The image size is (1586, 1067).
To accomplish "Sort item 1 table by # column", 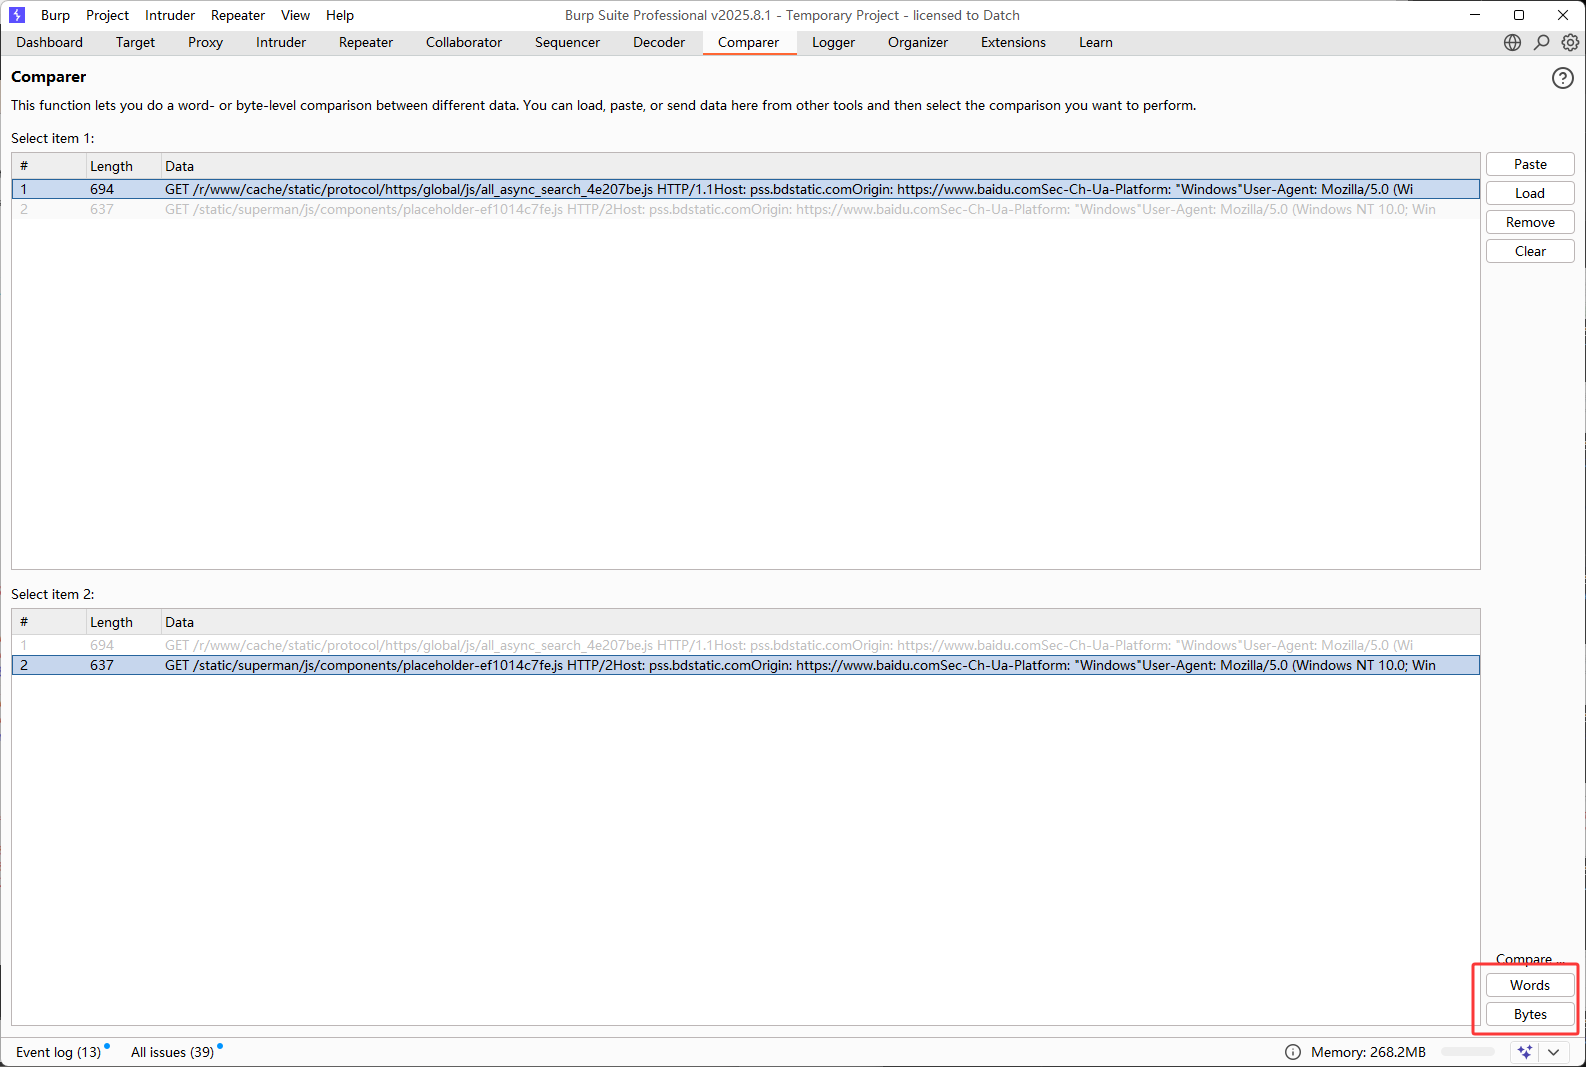I will (x=49, y=166).
